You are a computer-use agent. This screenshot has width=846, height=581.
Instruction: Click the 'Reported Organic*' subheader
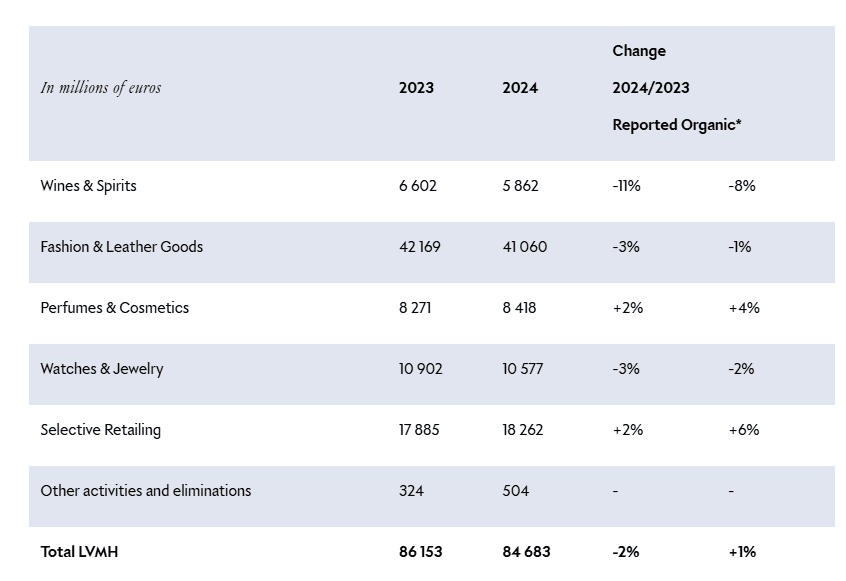click(677, 125)
